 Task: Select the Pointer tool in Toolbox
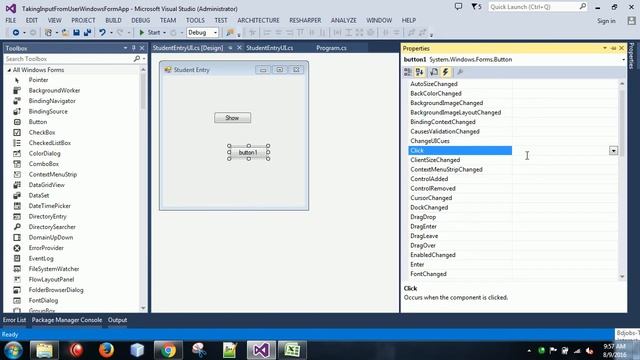(x=38, y=80)
